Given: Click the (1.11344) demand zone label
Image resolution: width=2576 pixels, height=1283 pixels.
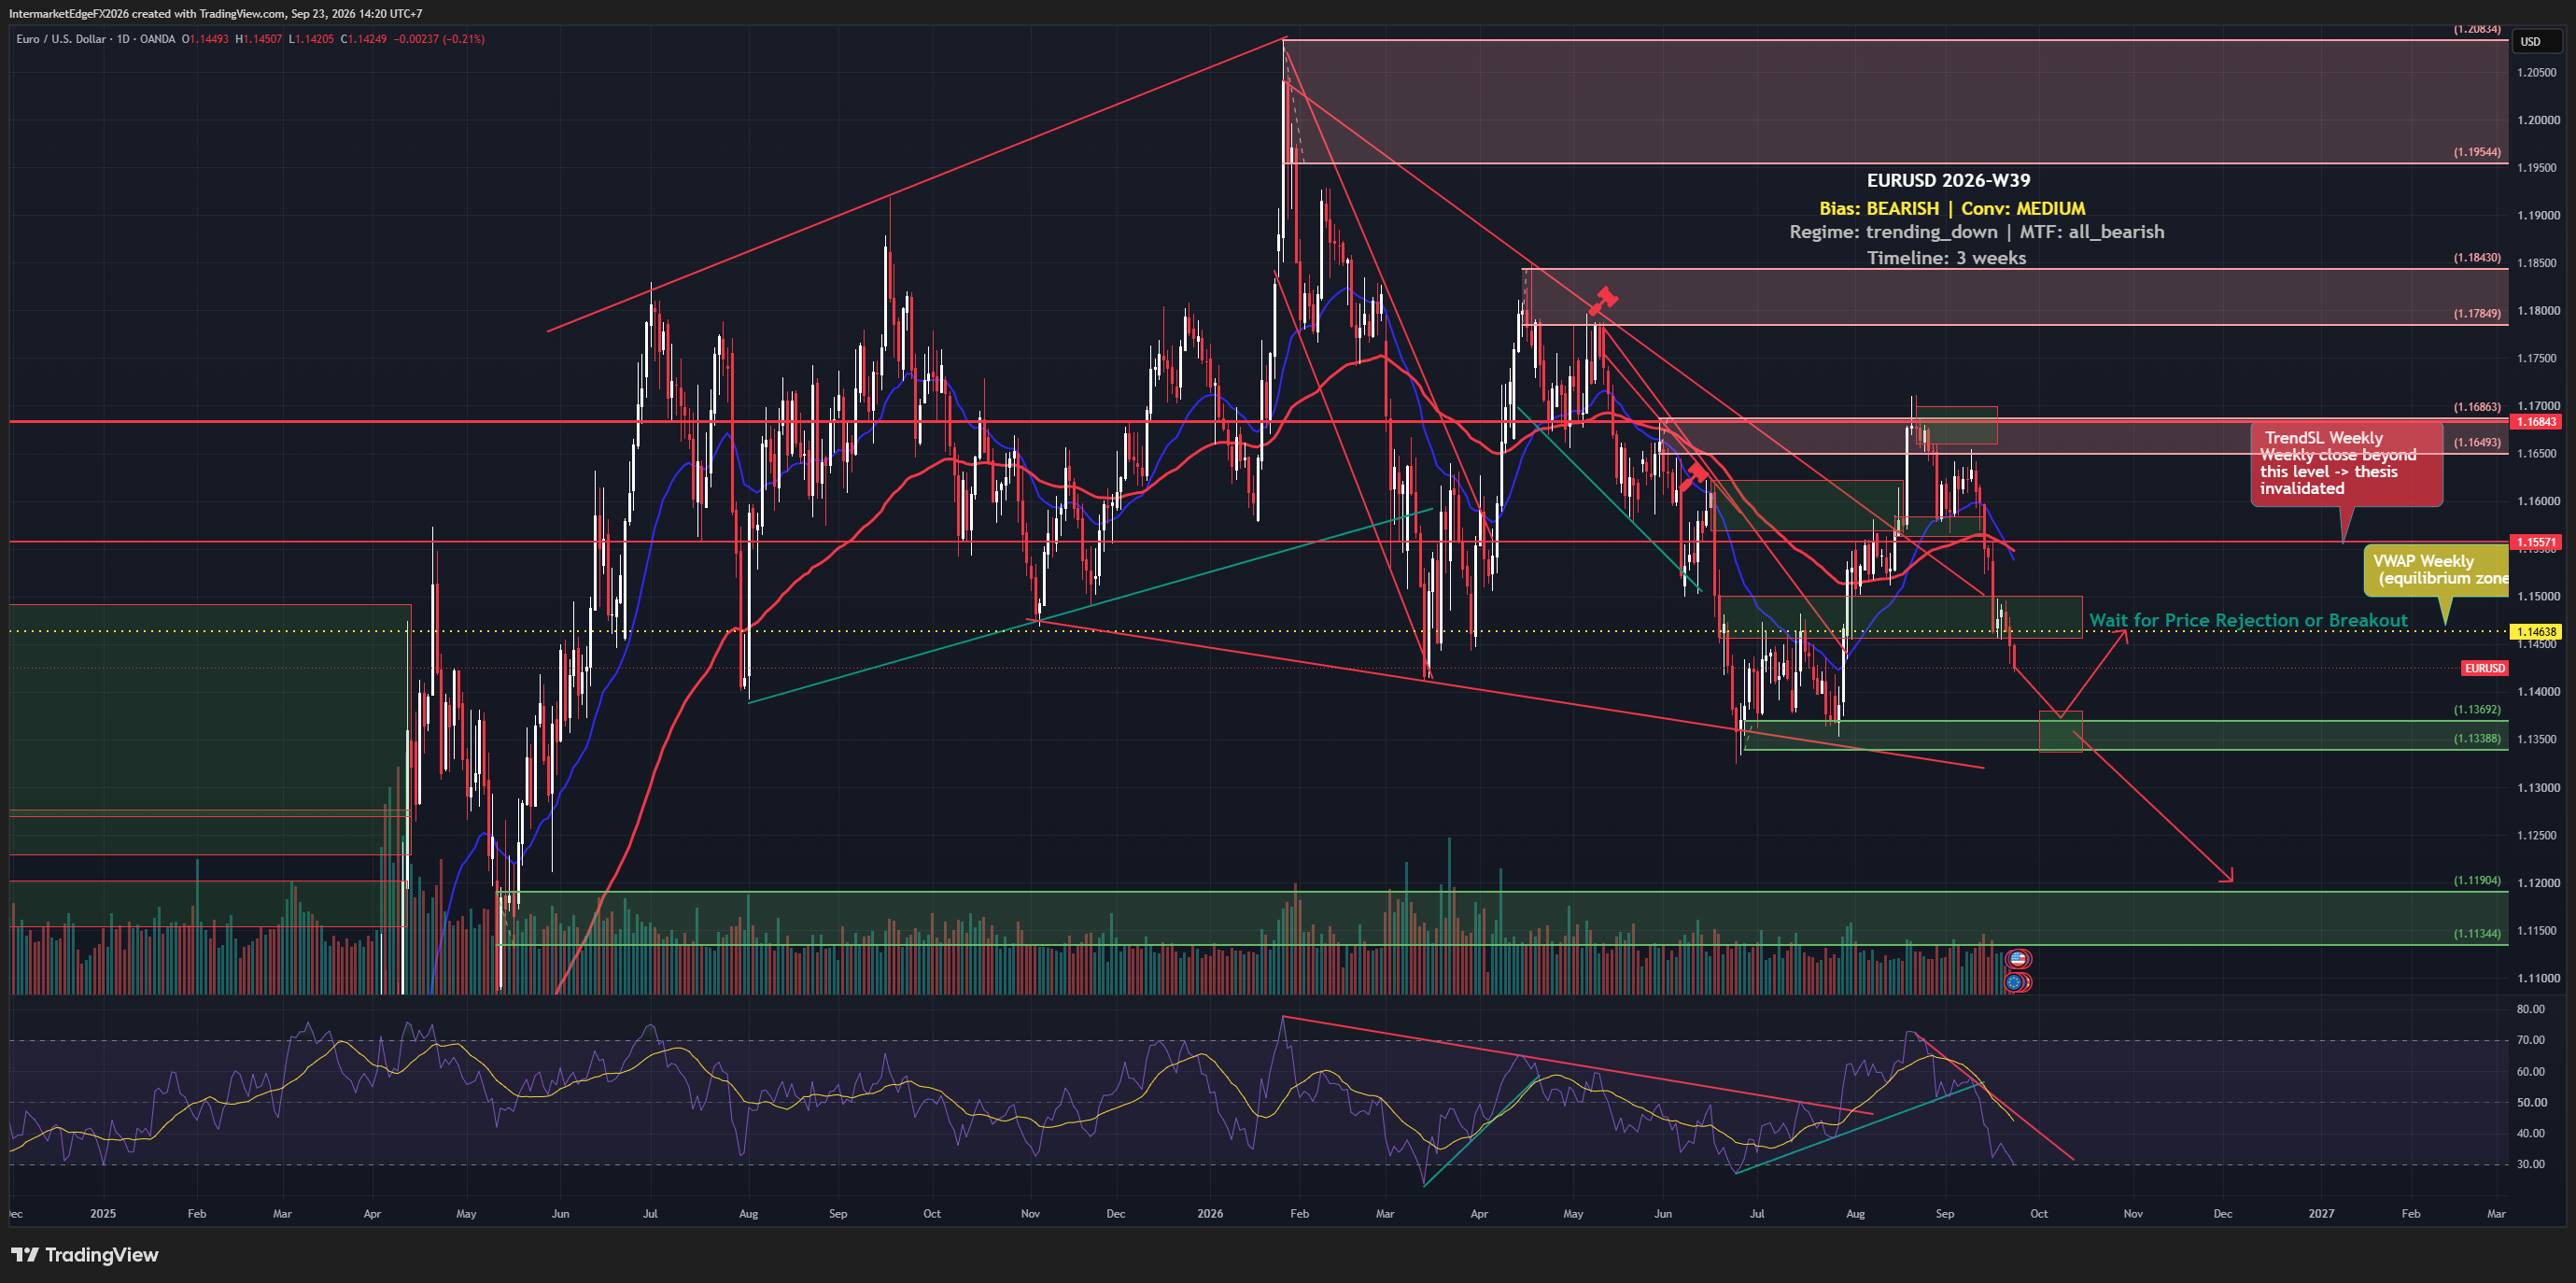Looking at the screenshot, I should pos(2476,933).
